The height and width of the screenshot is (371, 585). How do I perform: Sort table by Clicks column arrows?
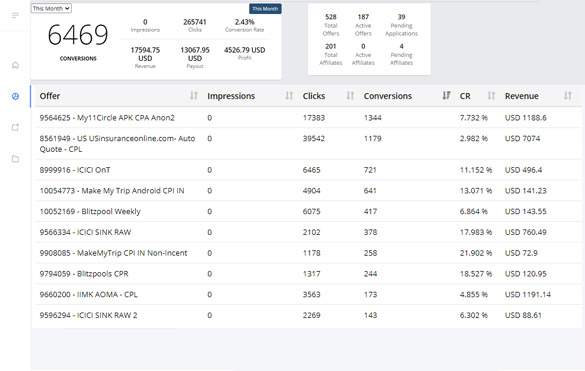(350, 96)
